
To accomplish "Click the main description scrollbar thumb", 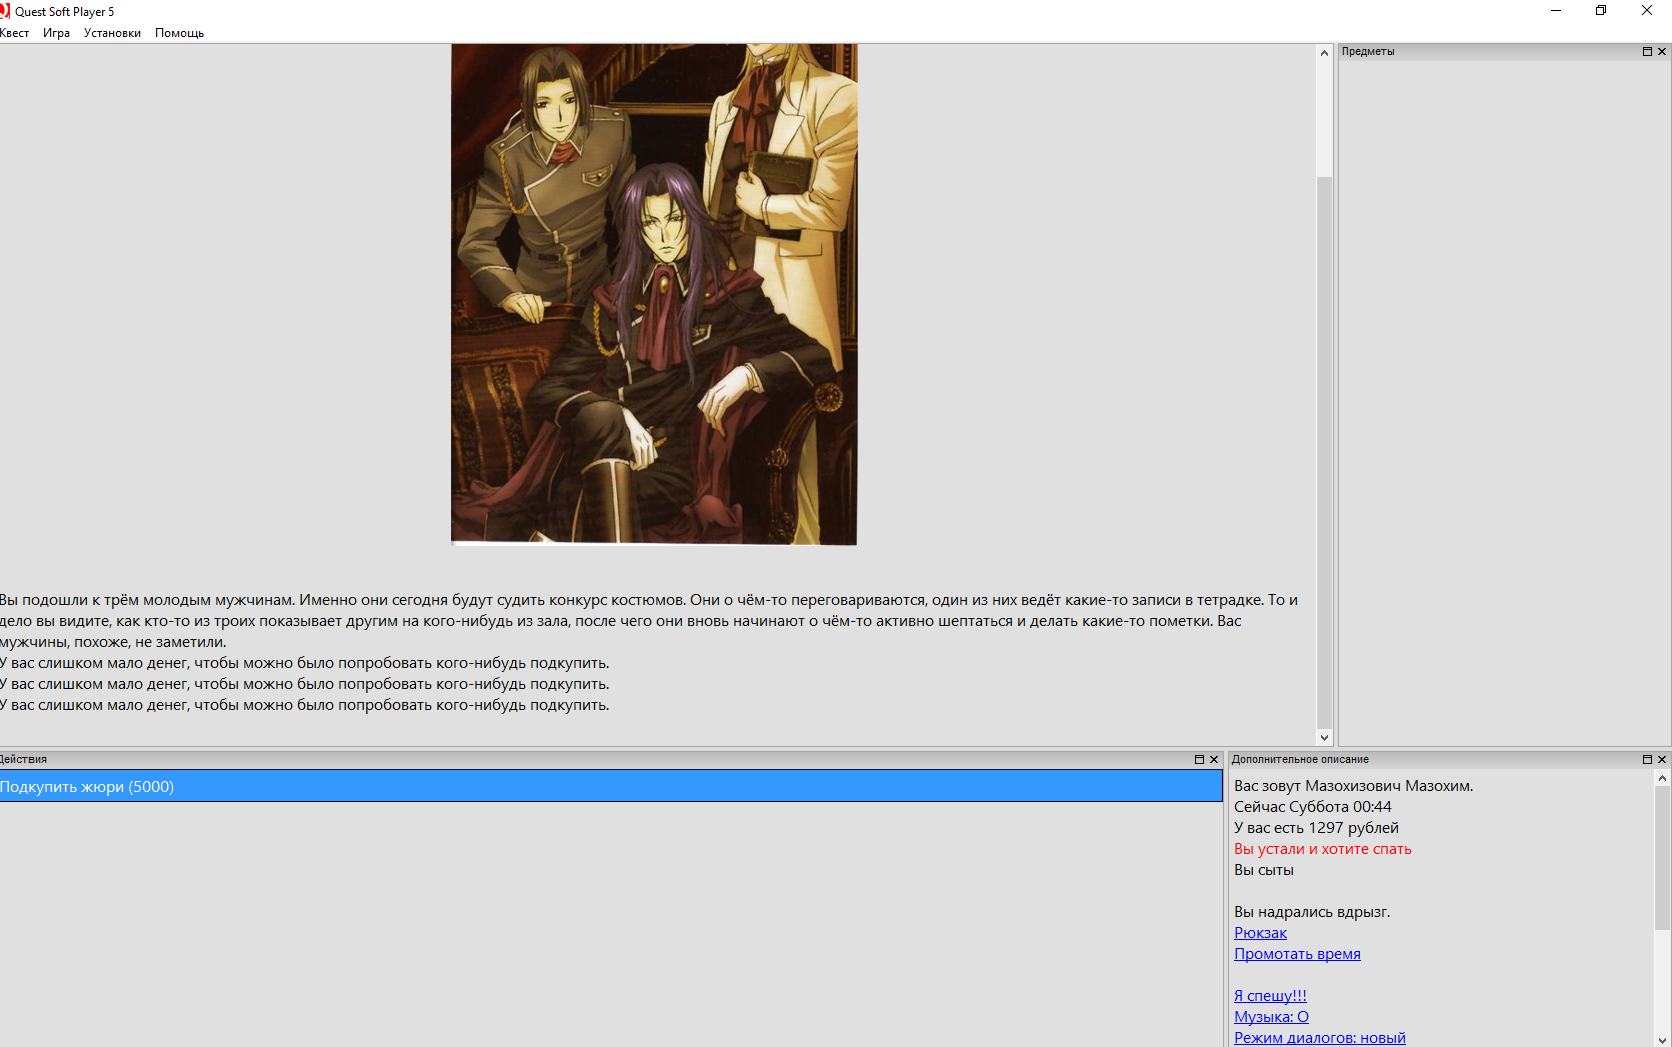I will (1324, 452).
